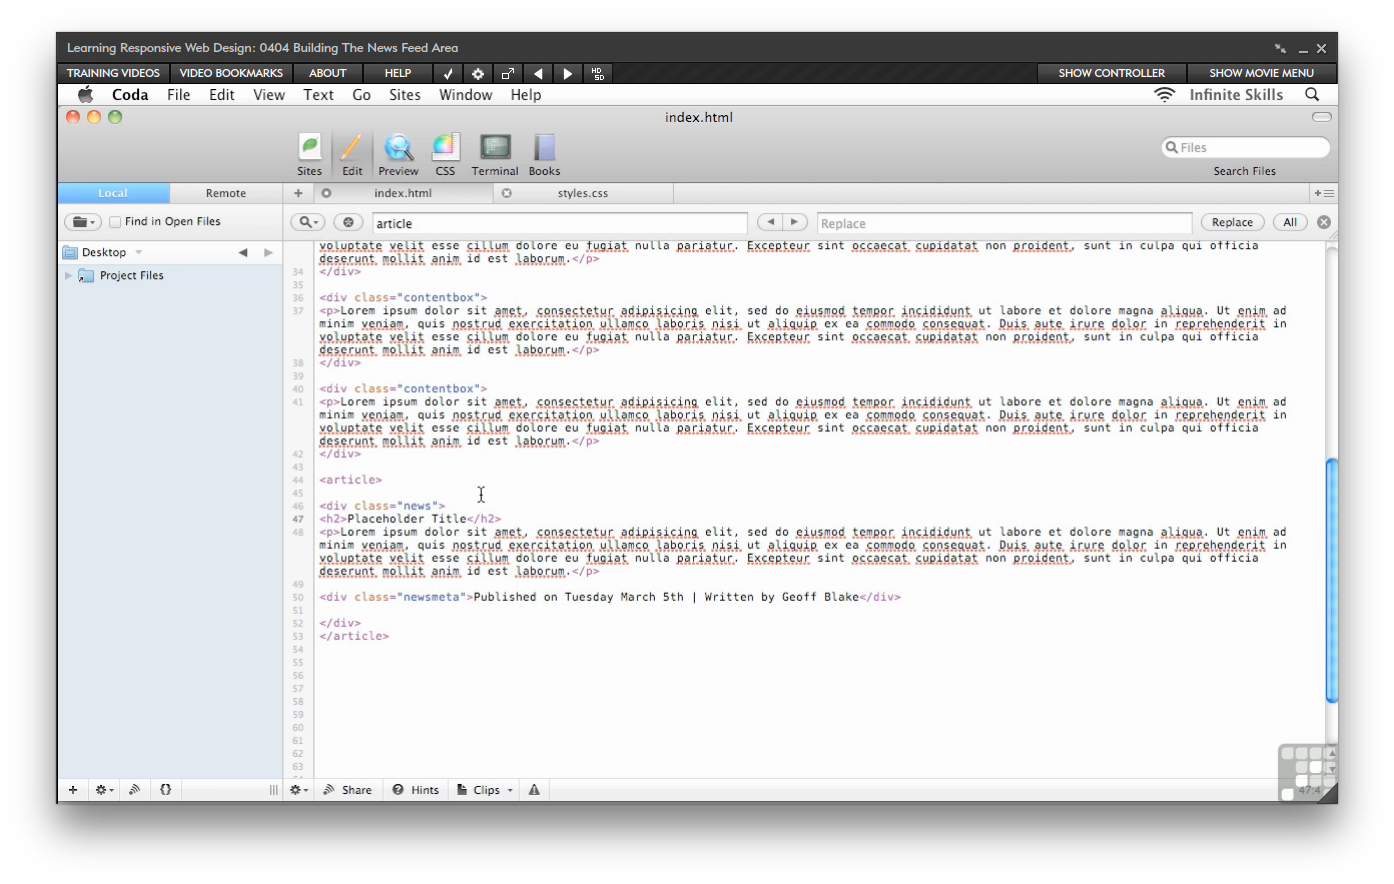Open the CSS editor toolbar icon

point(445,155)
